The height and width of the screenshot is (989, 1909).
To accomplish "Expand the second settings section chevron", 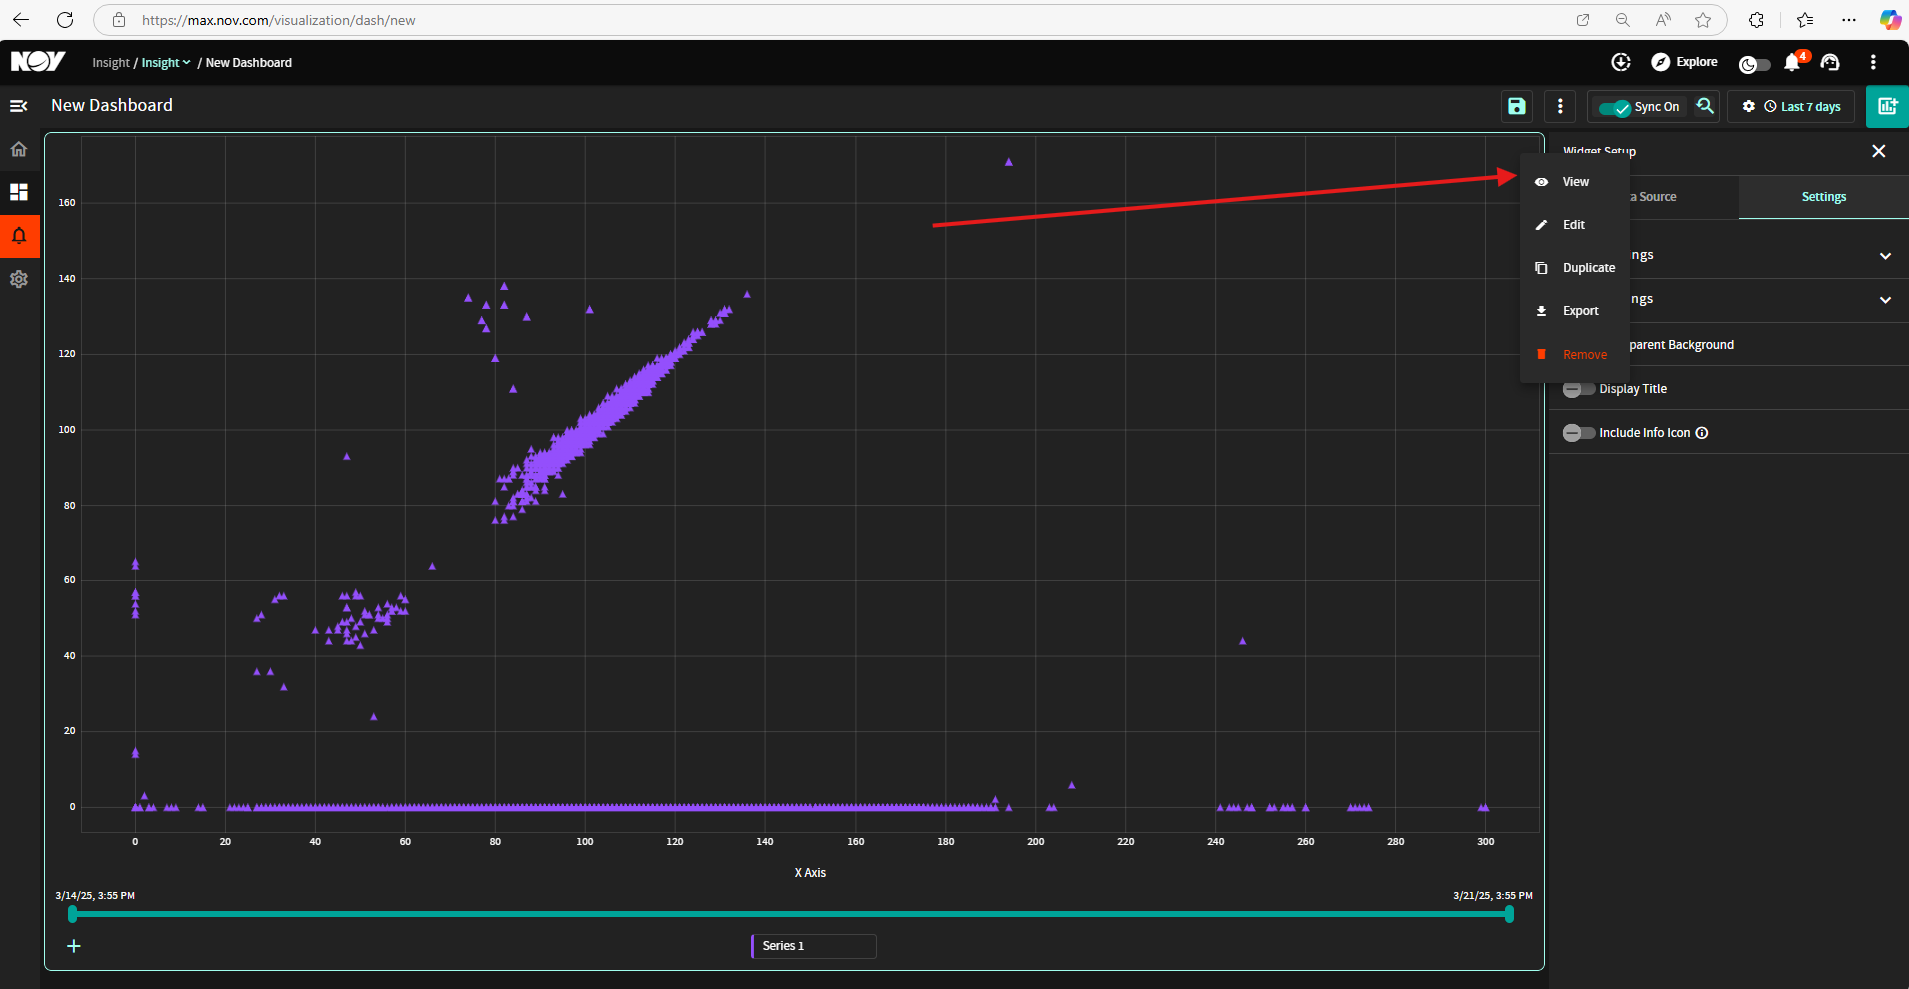I will (1885, 300).
